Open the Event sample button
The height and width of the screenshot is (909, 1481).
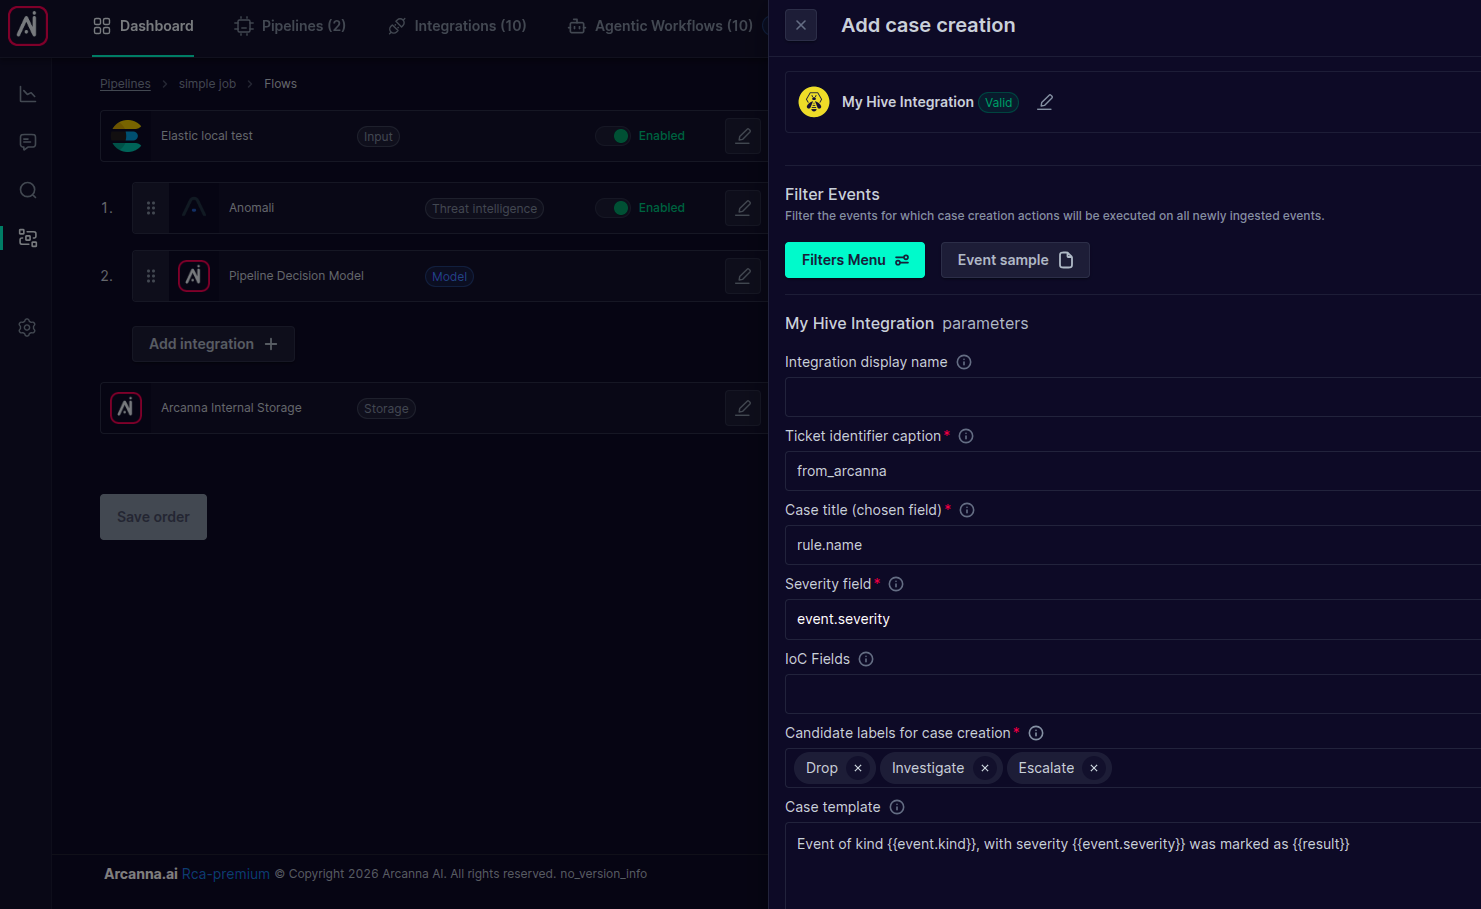[x=1015, y=260]
